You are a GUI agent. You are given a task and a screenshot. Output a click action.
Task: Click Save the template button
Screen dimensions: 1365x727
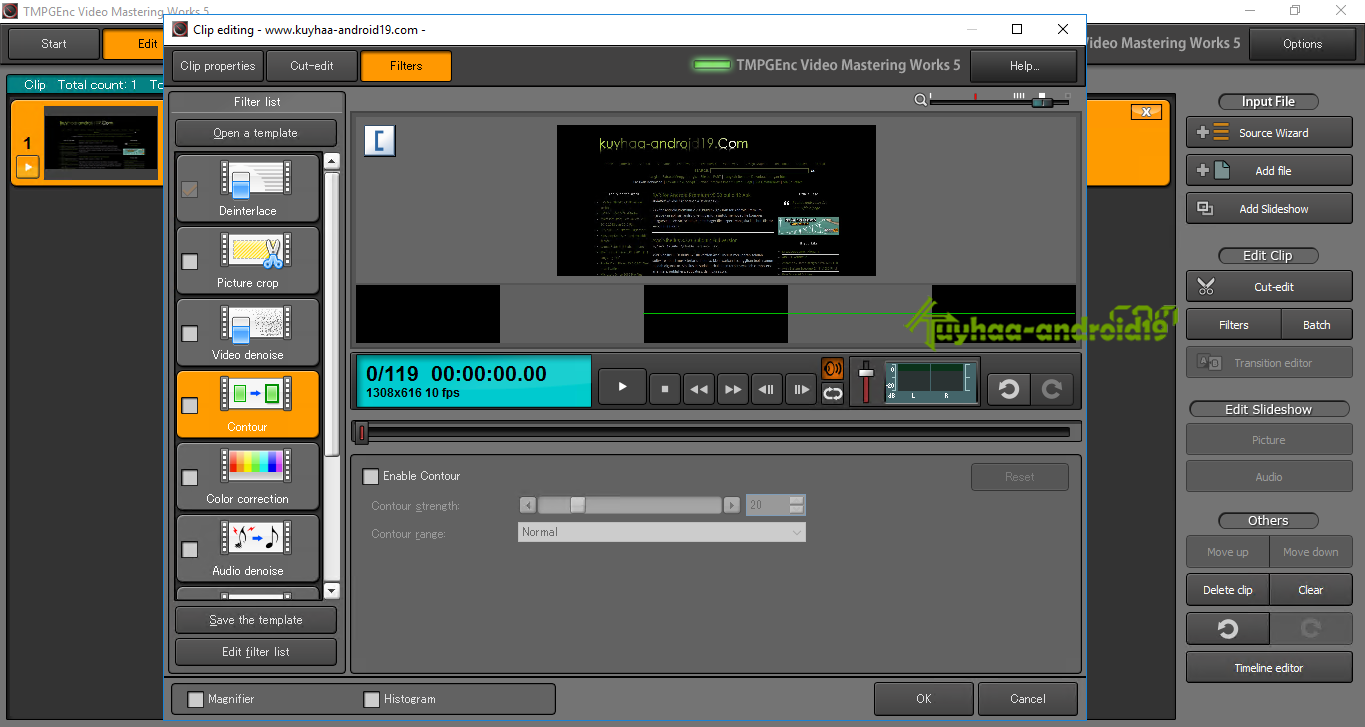tap(256, 620)
